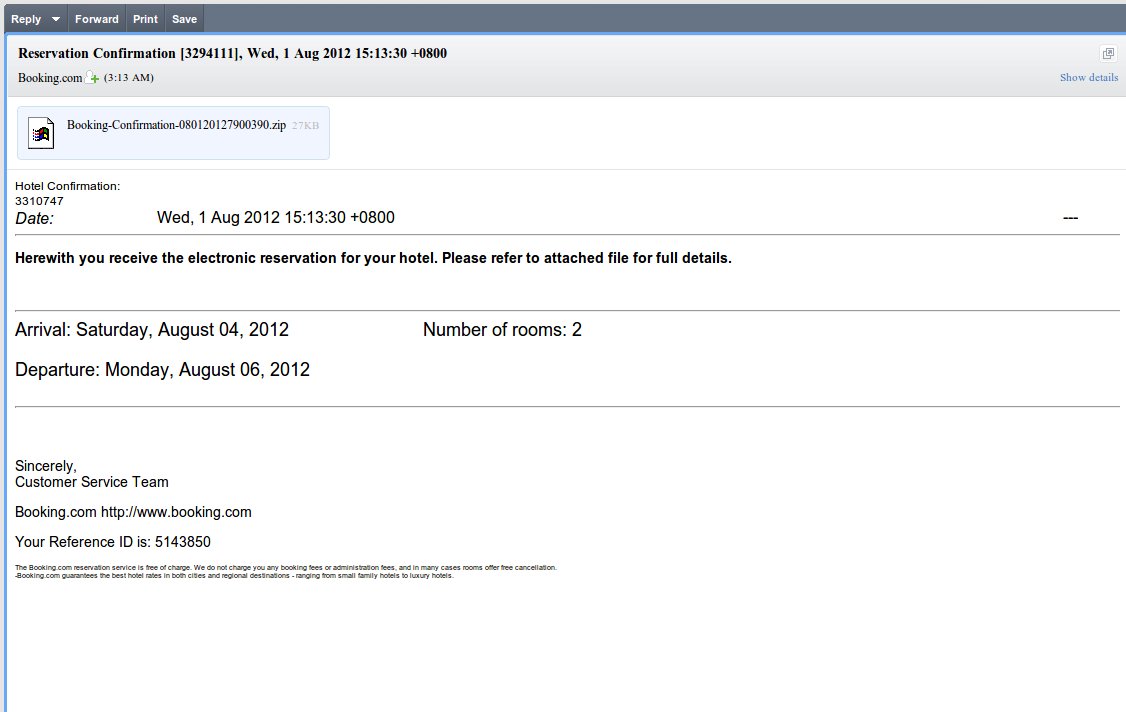The height and width of the screenshot is (712, 1126).
Task: Click the Booking.com sender name
Action: coord(50,78)
